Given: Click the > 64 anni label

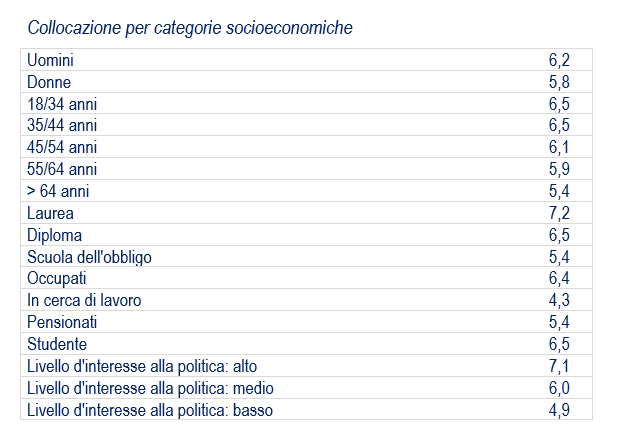Looking at the screenshot, I should [58, 191].
